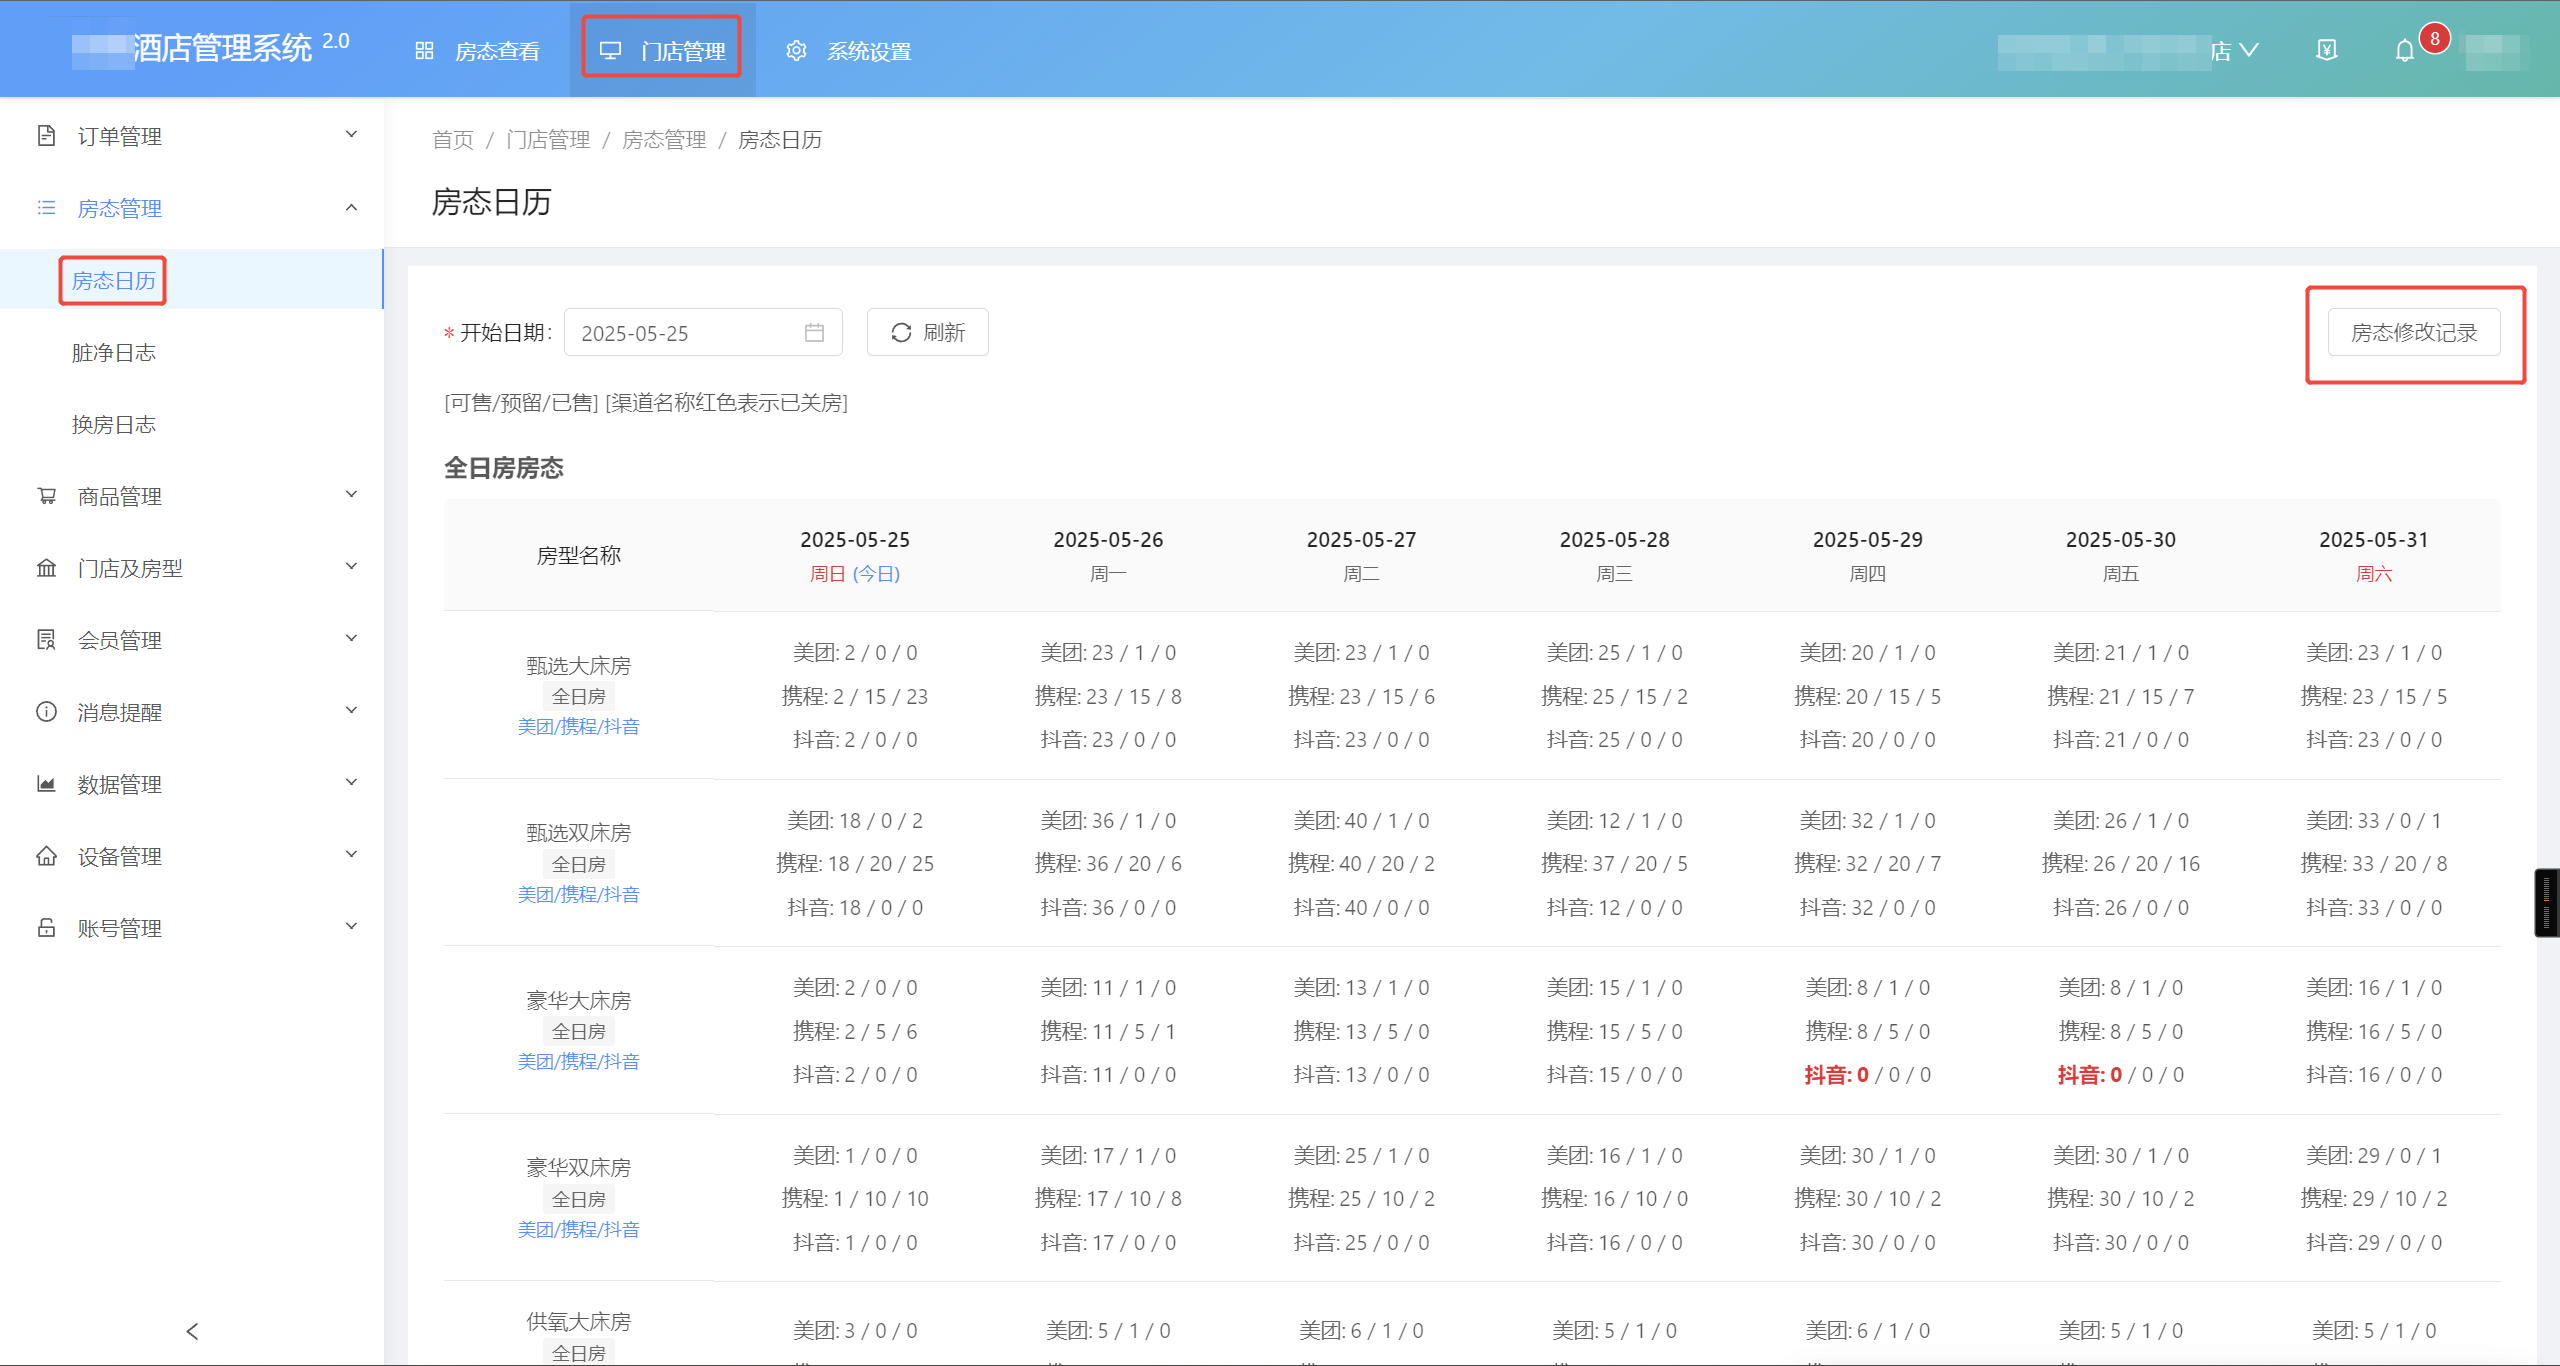Click the refresh icon beside 刷新
The width and height of the screenshot is (2560, 1366).
pos(901,332)
